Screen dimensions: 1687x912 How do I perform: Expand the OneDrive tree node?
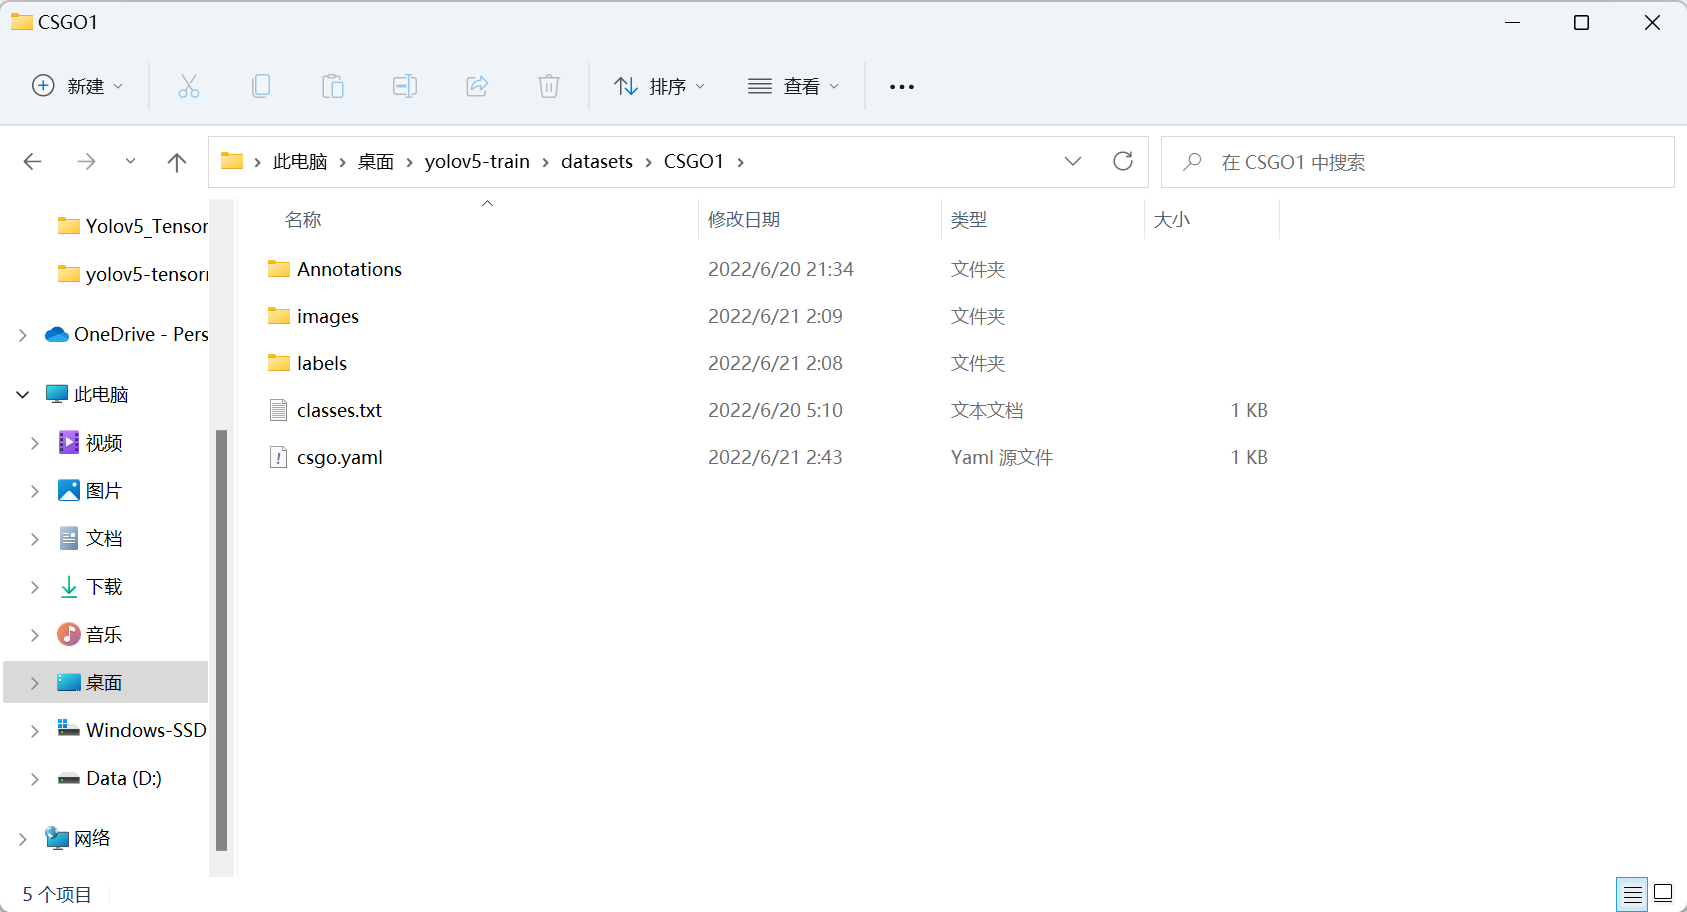click(x=23, y=335)
